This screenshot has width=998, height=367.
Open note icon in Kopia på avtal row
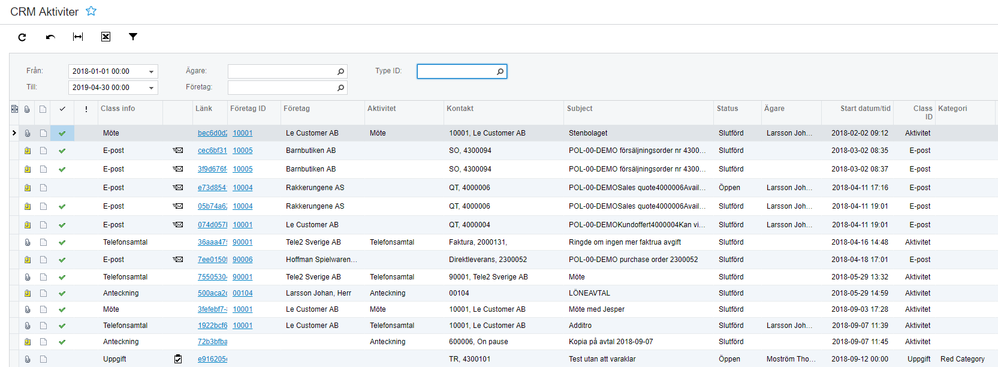[43, 342]
